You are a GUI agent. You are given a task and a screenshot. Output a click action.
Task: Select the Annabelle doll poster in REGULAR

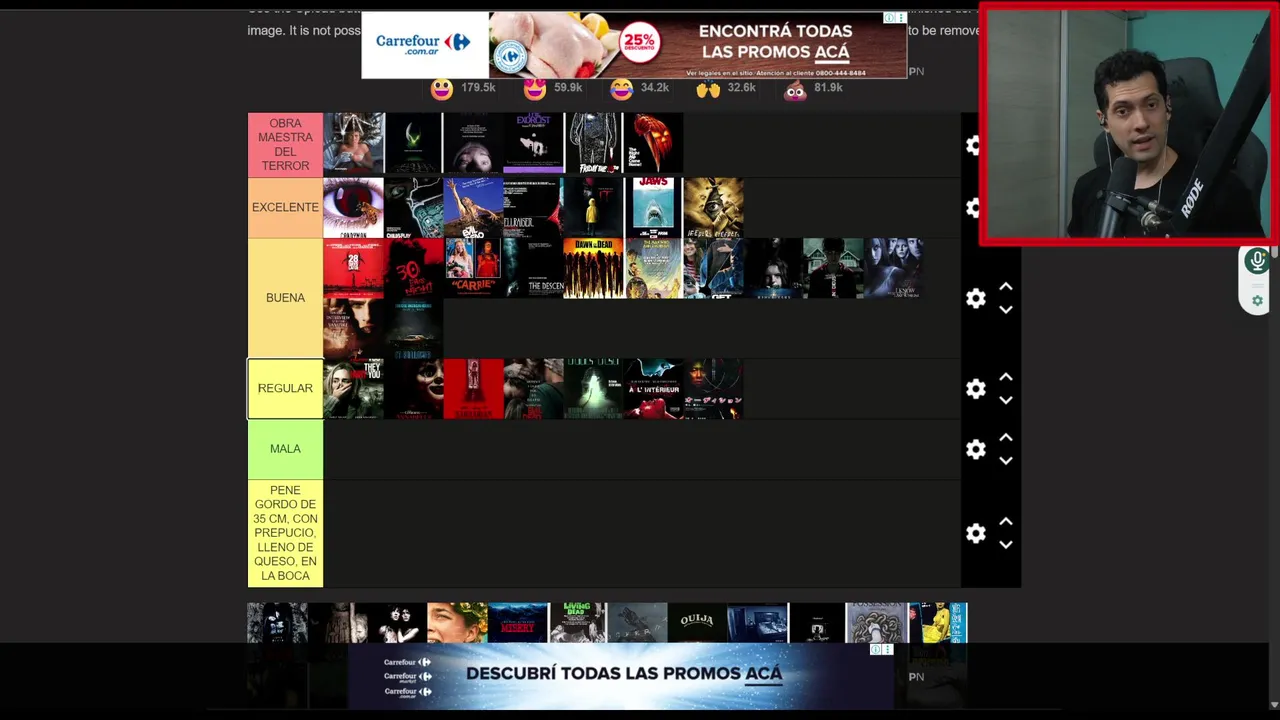(x=413, y=389)
